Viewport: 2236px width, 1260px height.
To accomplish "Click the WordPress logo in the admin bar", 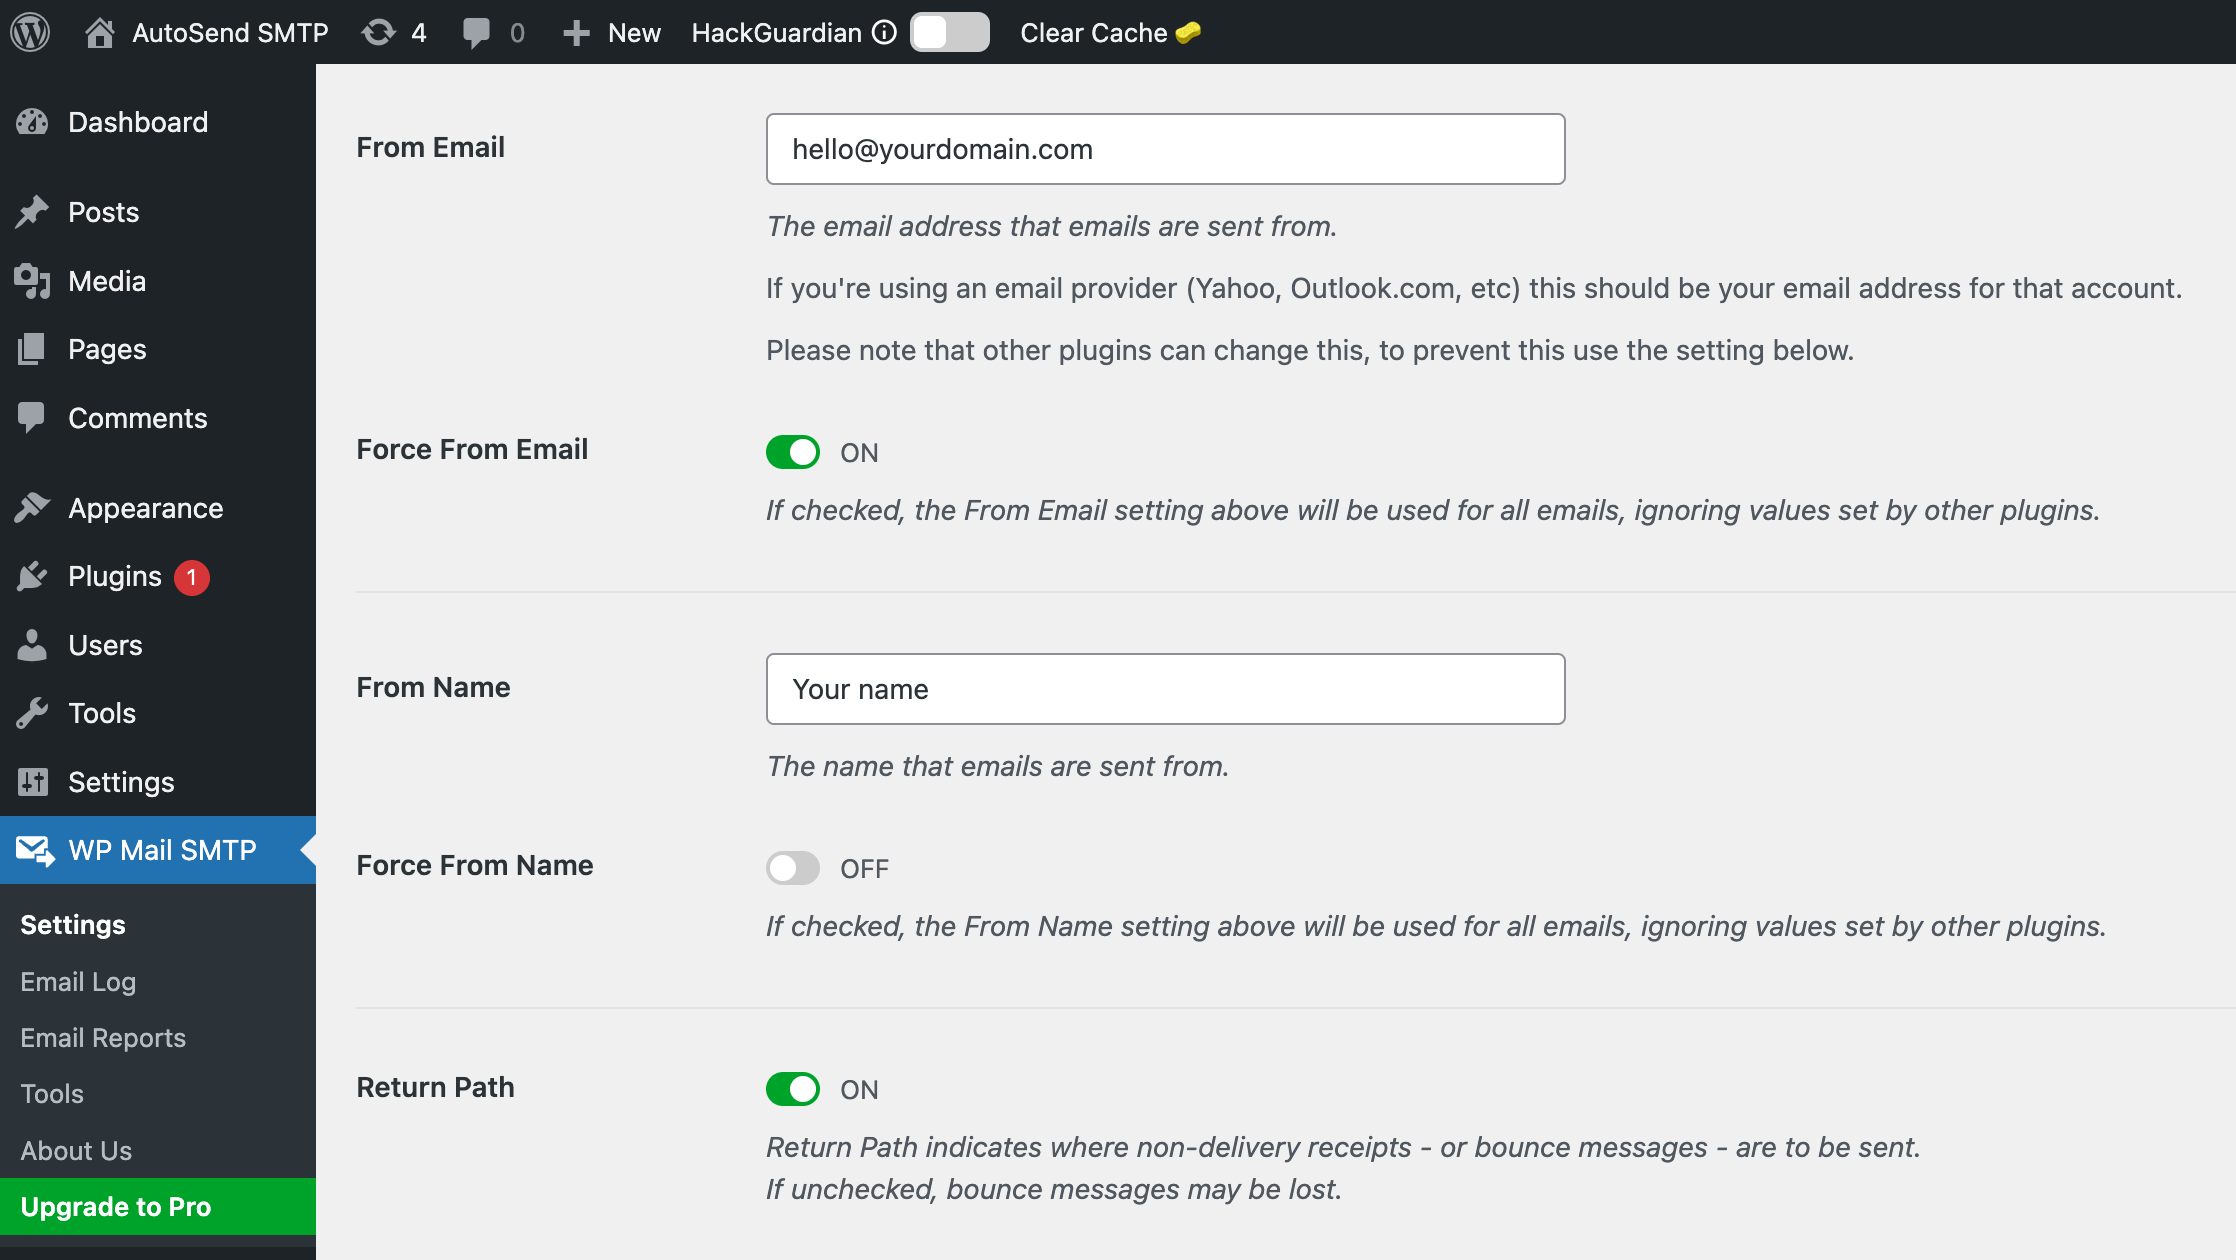I will (x=30, y=32).
